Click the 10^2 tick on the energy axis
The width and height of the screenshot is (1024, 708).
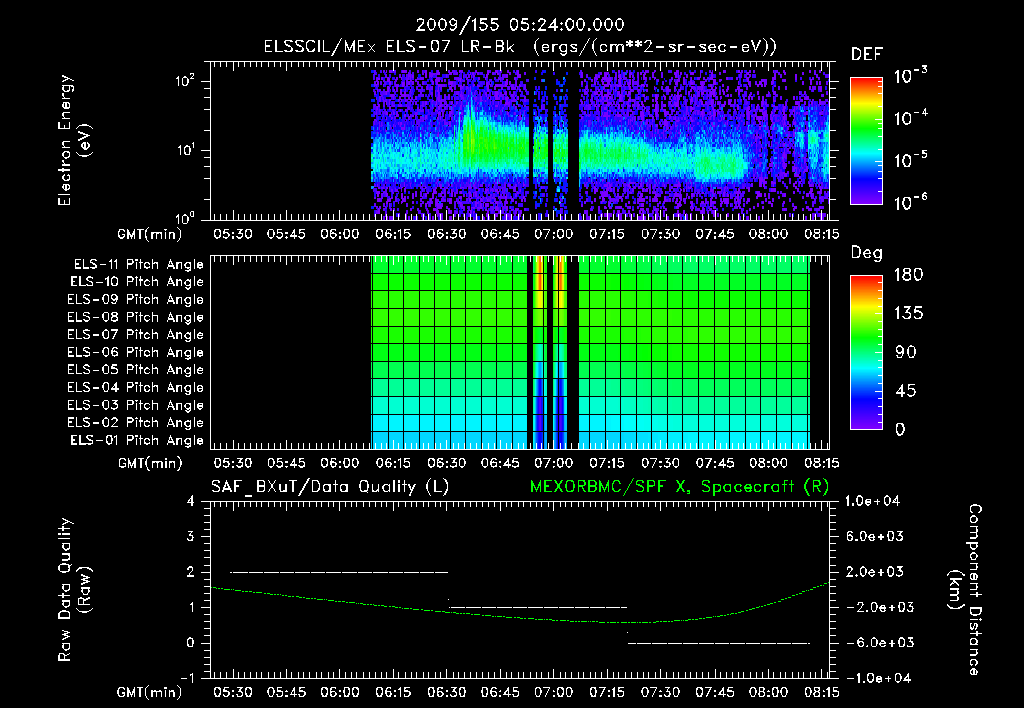coord(185,81)
